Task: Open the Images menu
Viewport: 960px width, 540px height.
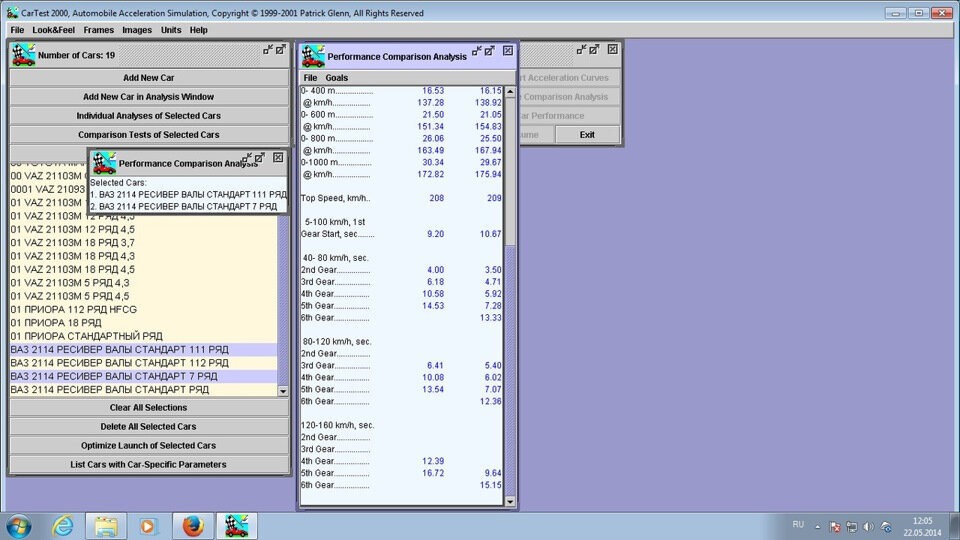Action: [x=137, y=30]
